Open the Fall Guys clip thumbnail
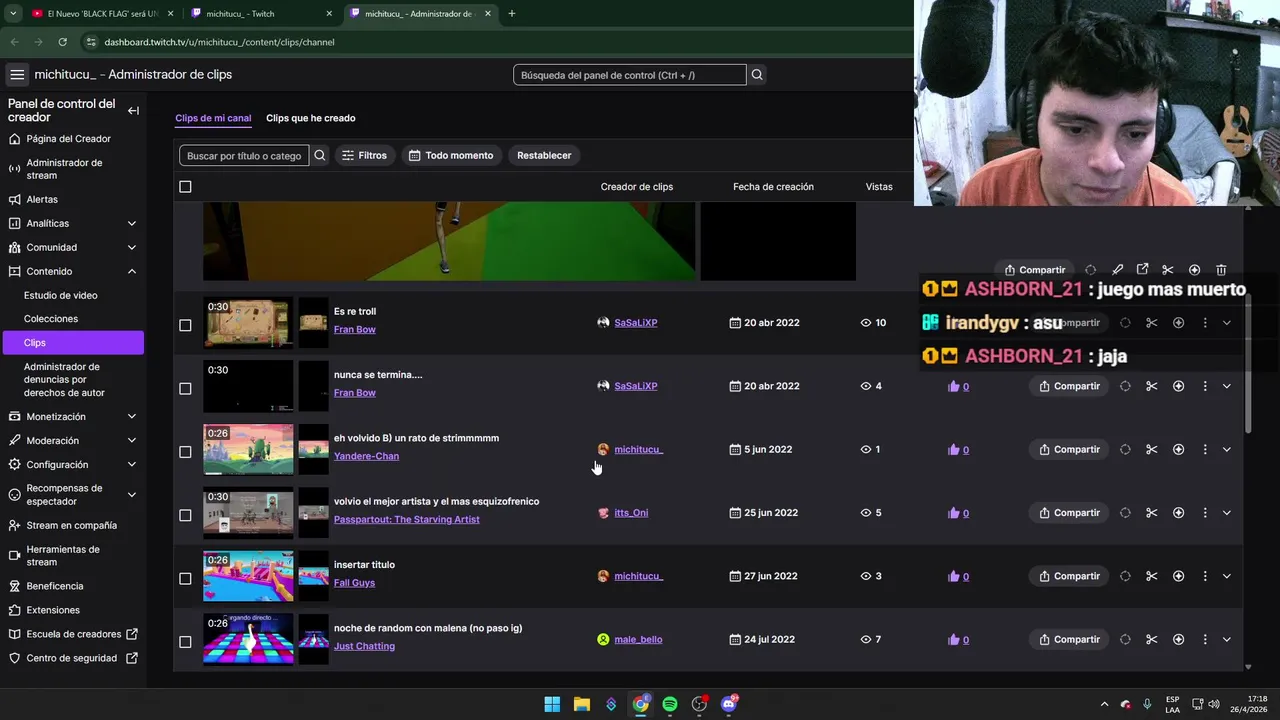 pos(248,575)
